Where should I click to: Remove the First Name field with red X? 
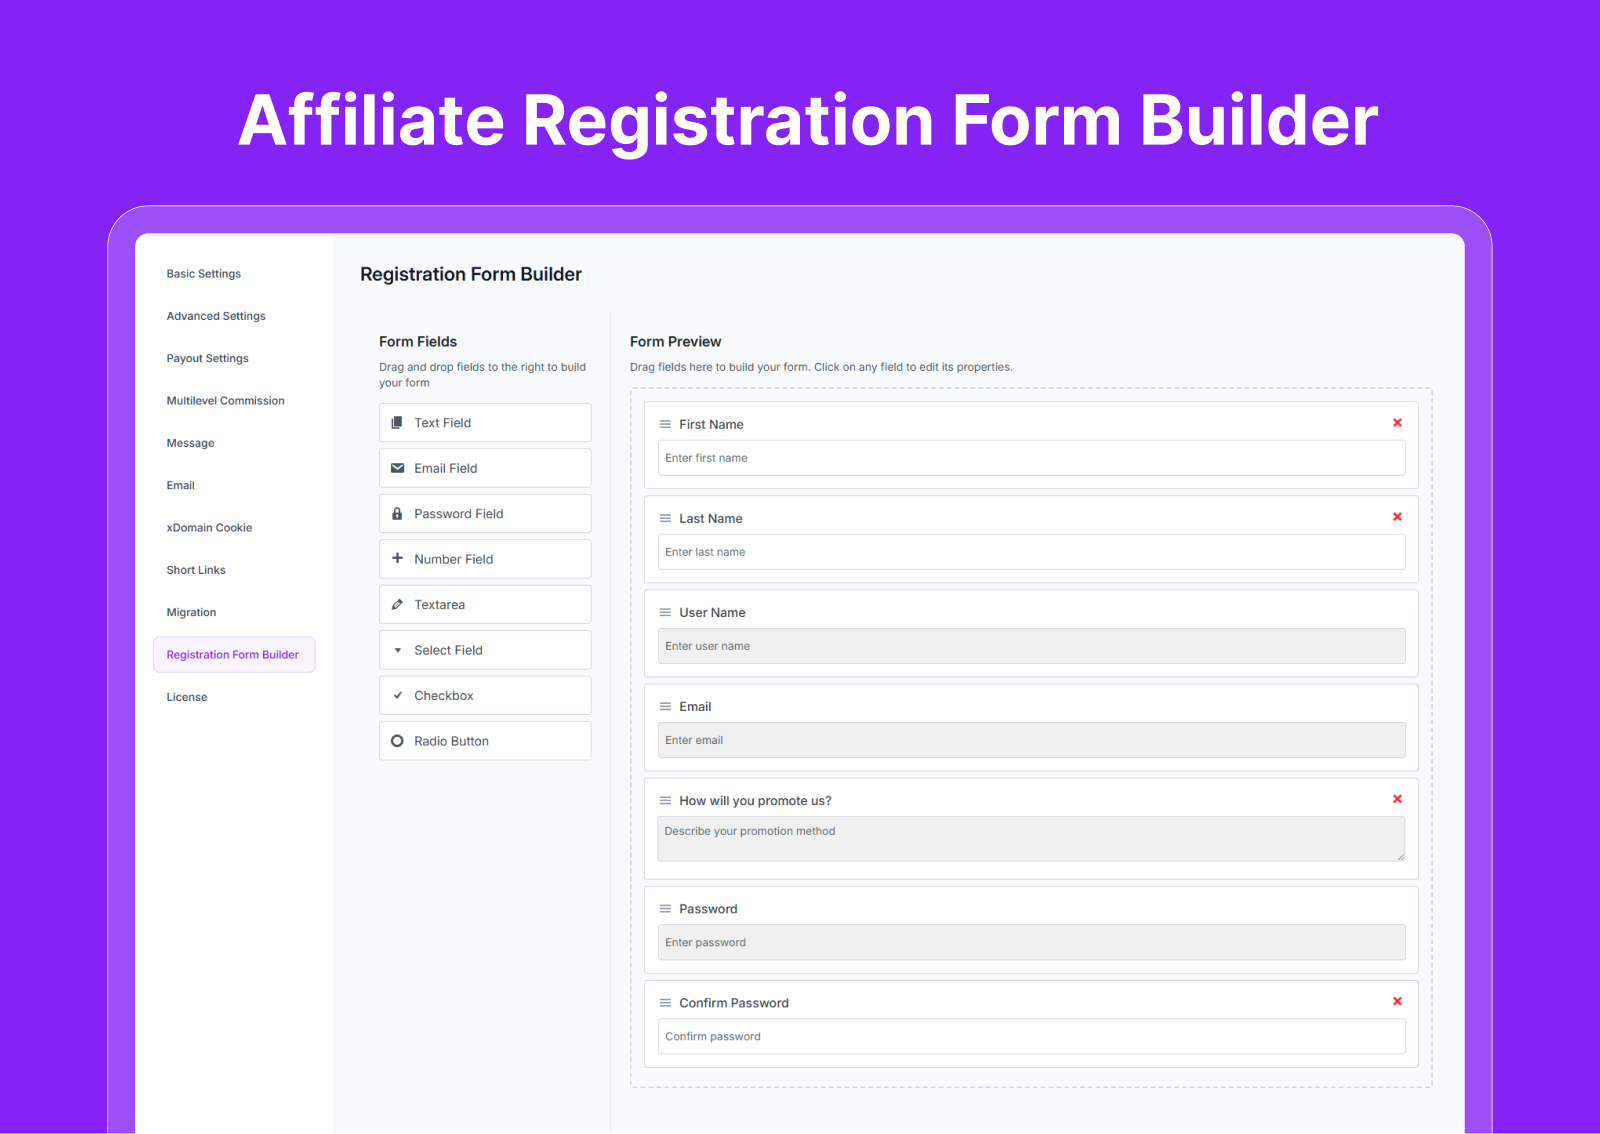pos(1397,423)
